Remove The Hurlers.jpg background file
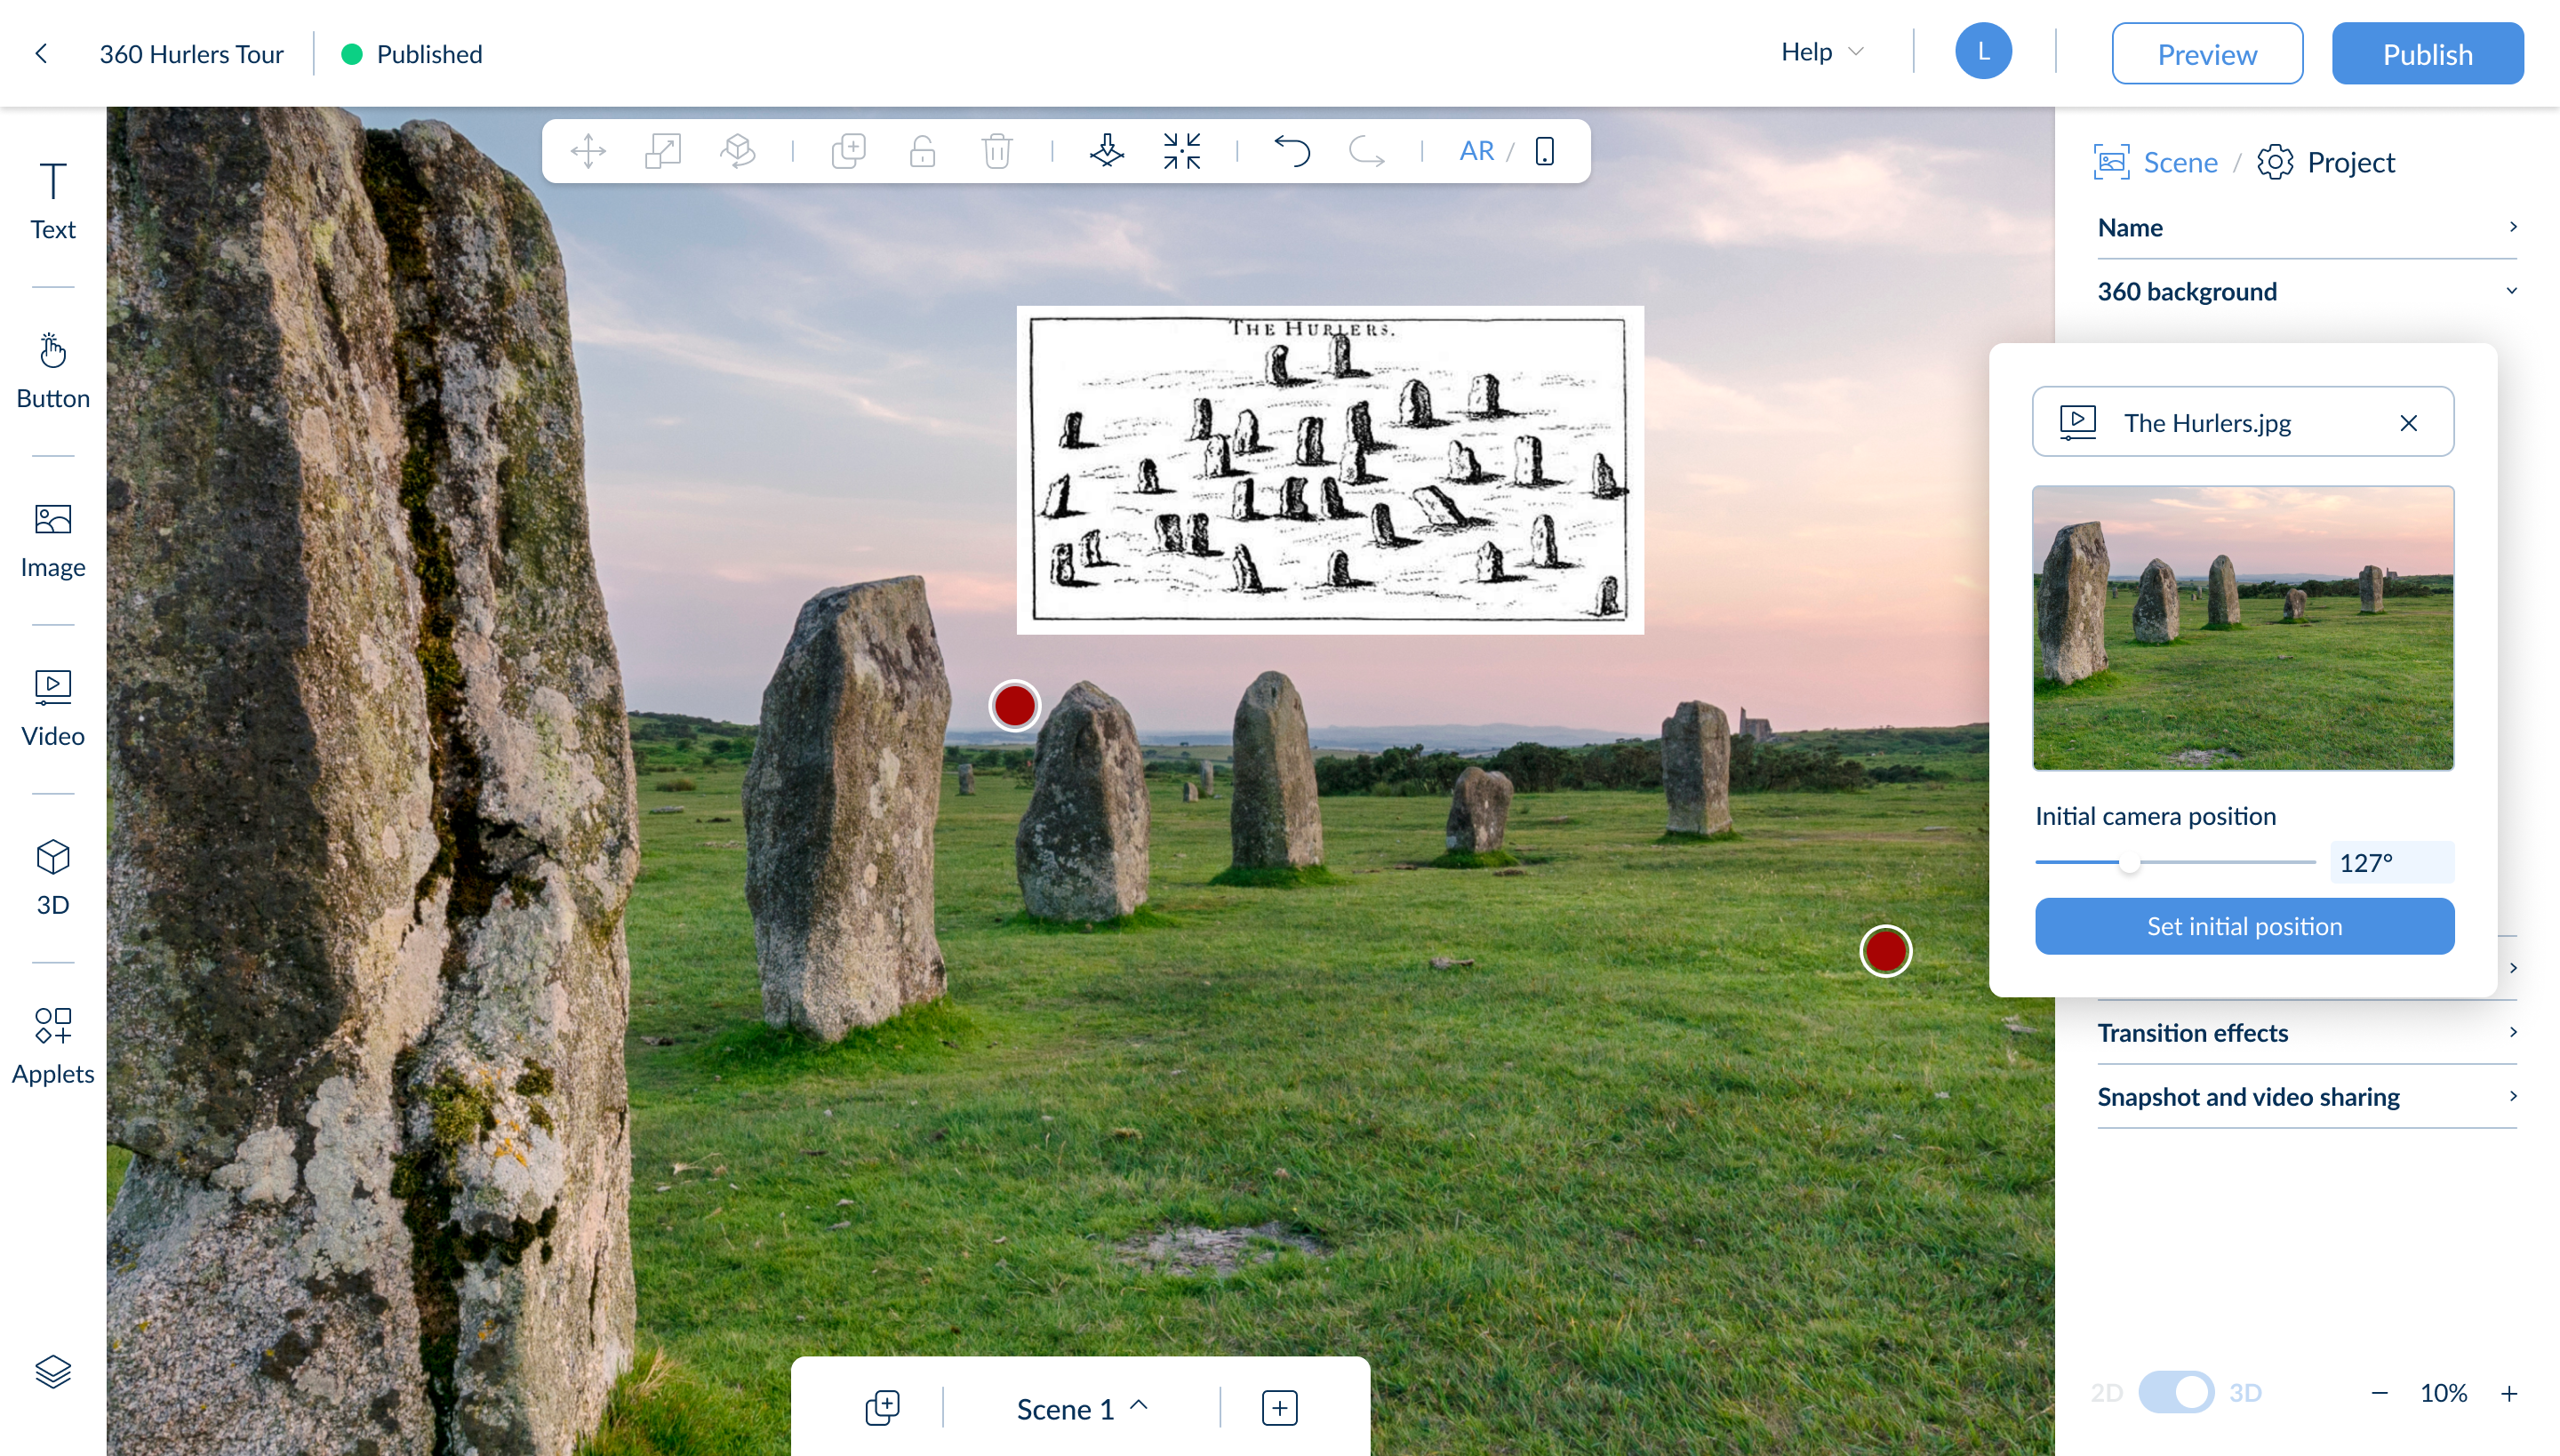The height and width of the screenshot is (1456, 2560). pos(2408,423)
